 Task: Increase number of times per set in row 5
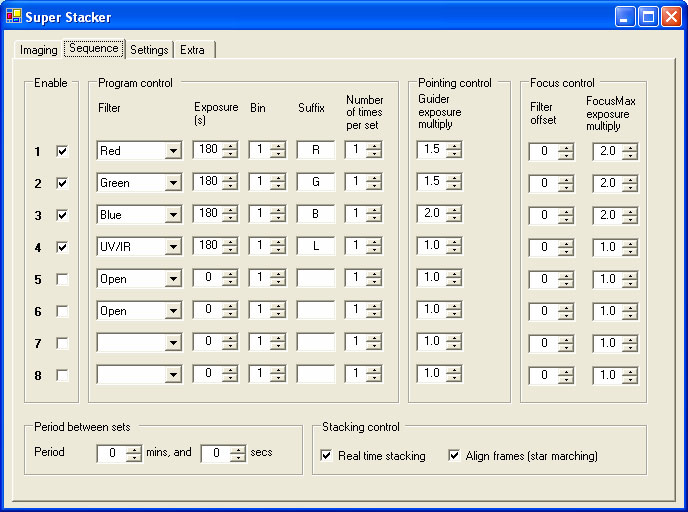coord(373,274)
